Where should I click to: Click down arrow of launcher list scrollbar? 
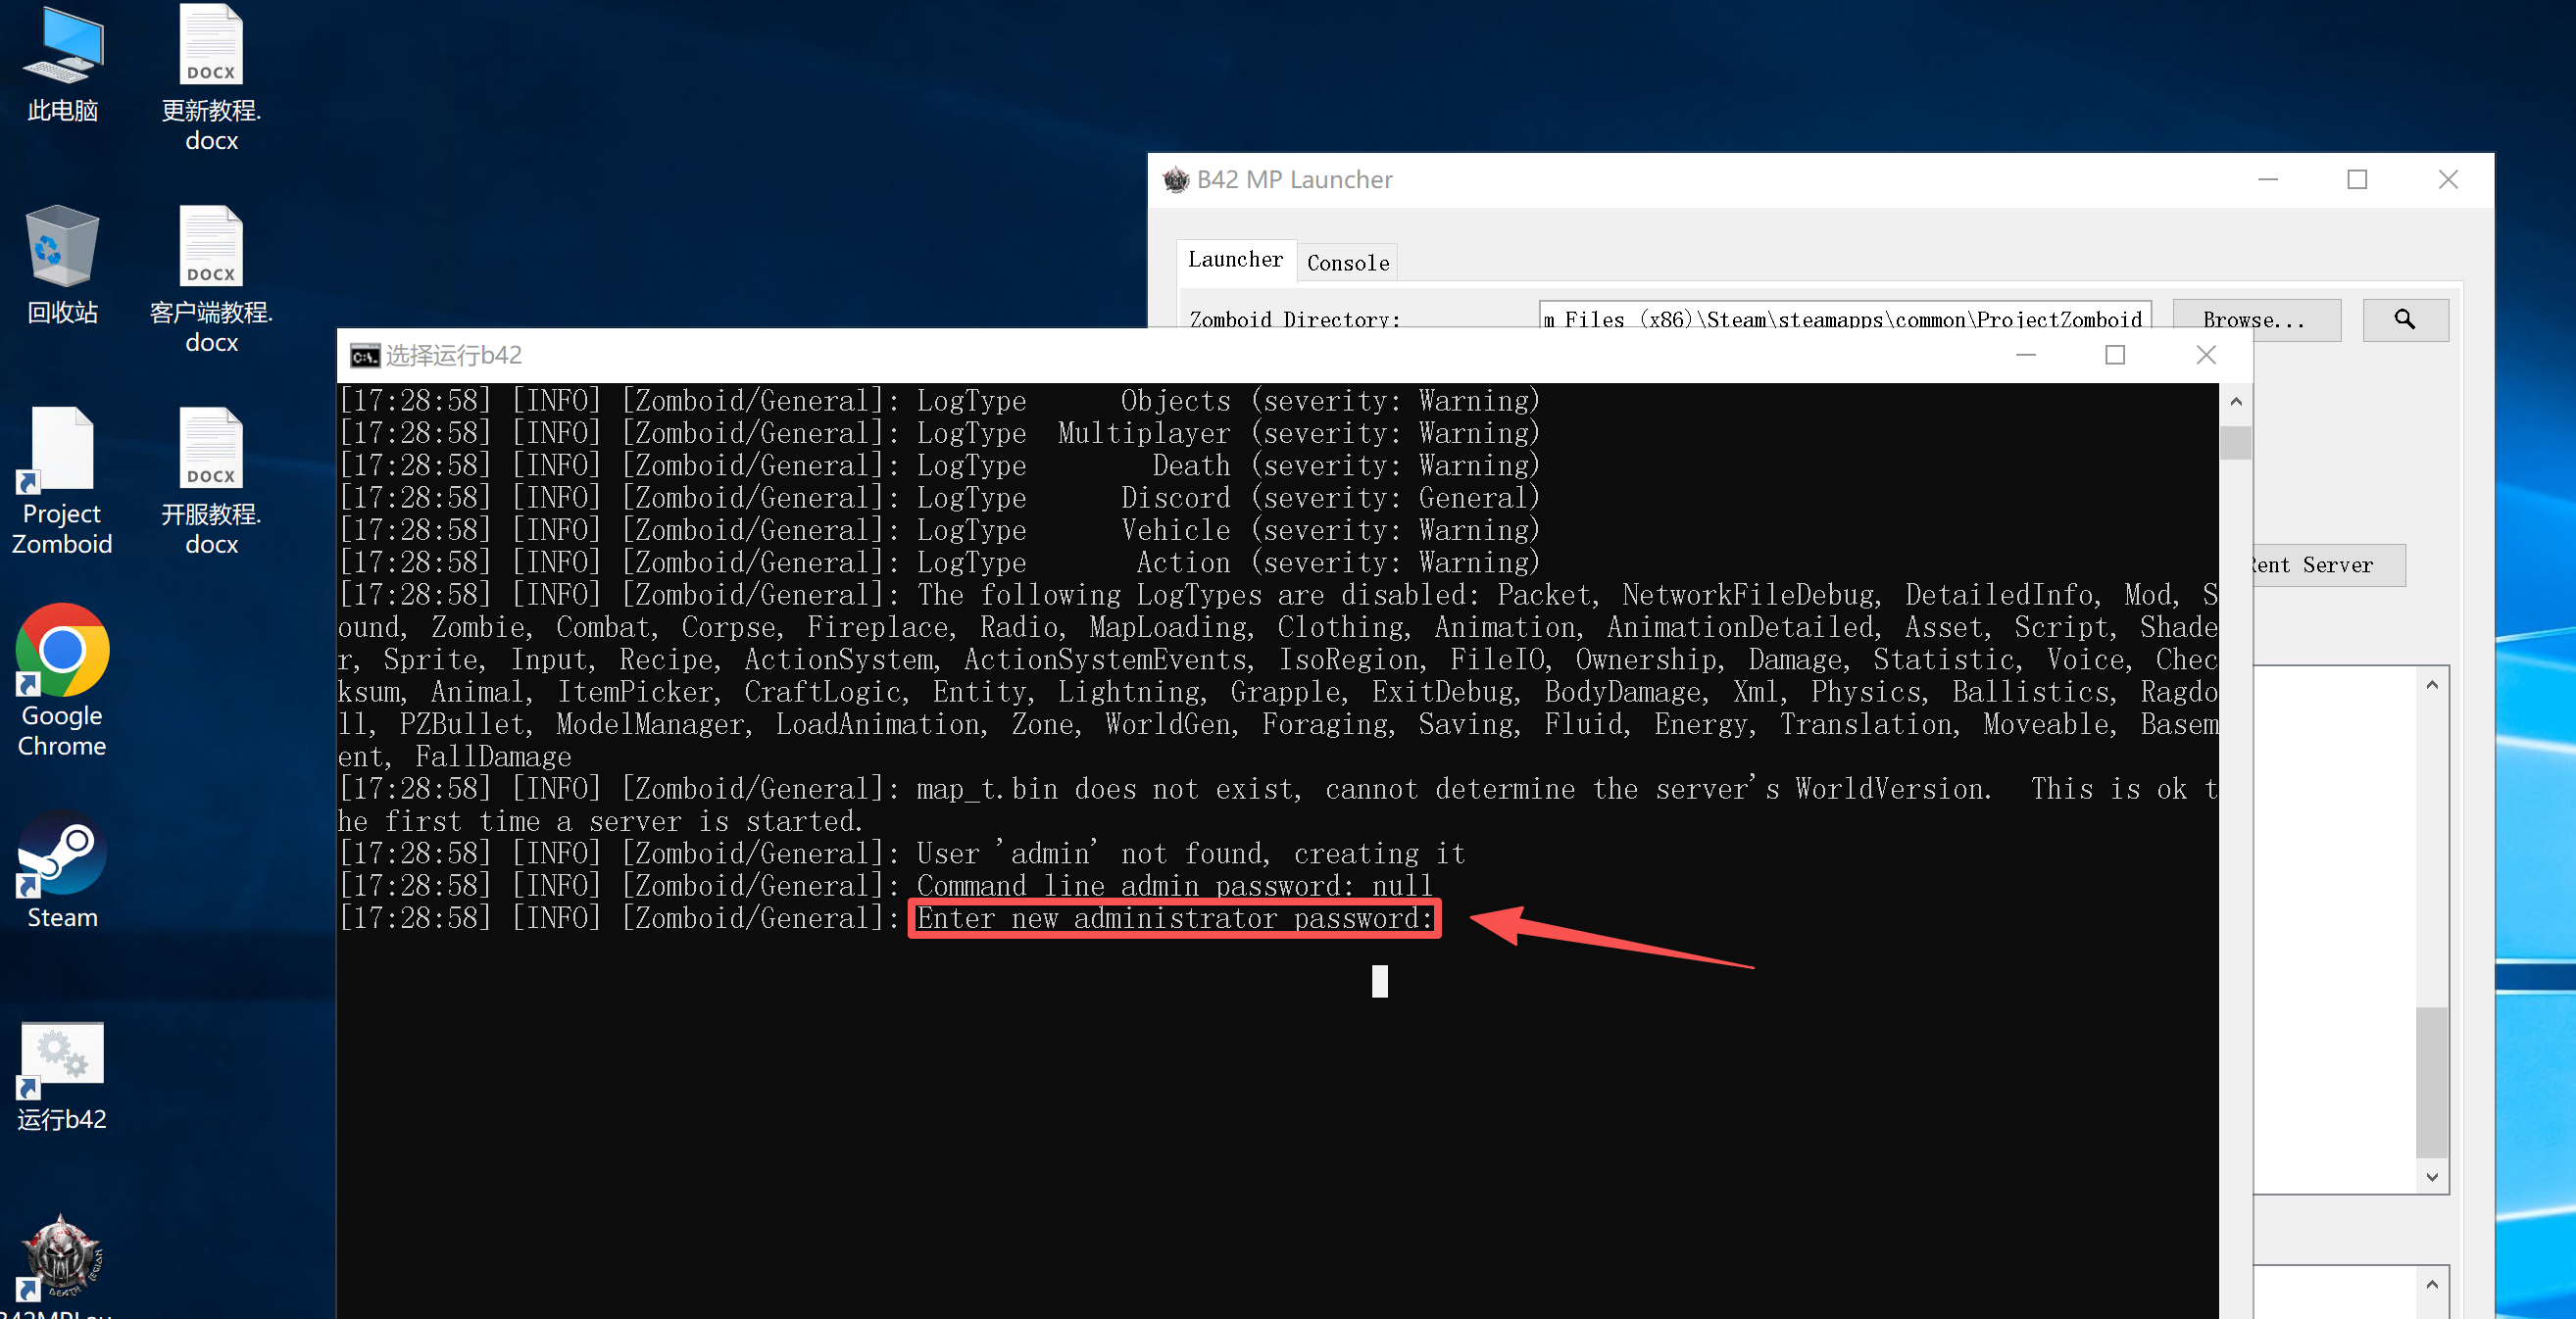tap(2431, 1177)
